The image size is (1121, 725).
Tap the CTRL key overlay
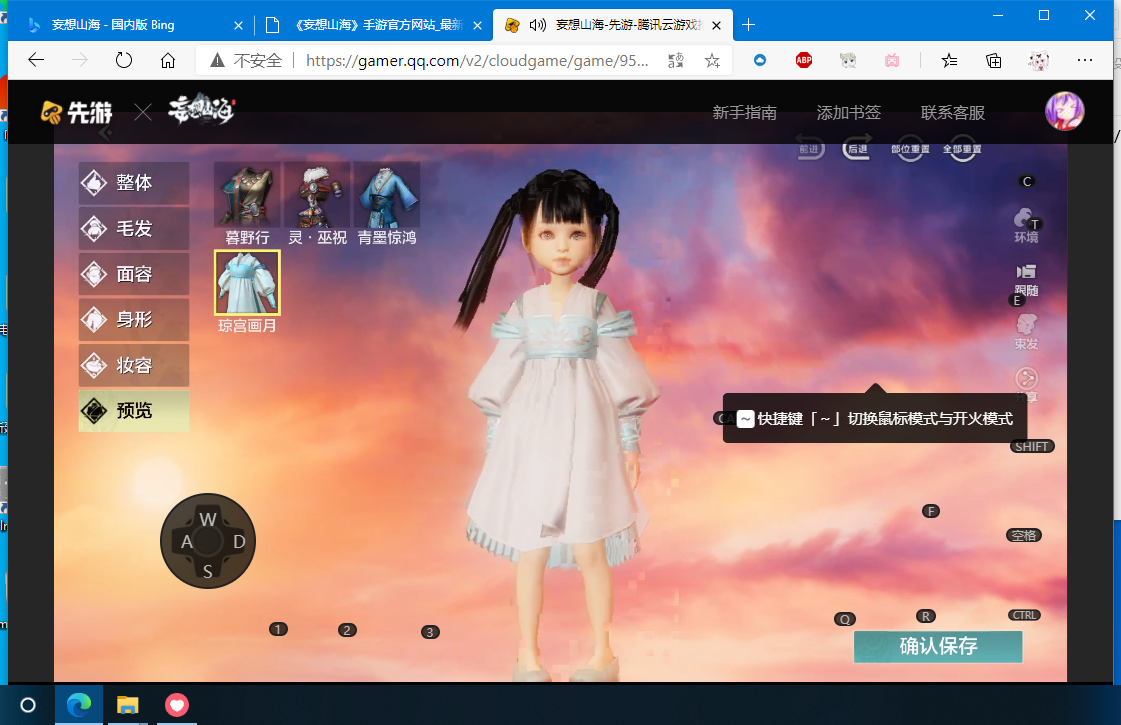coord(1024,615)
